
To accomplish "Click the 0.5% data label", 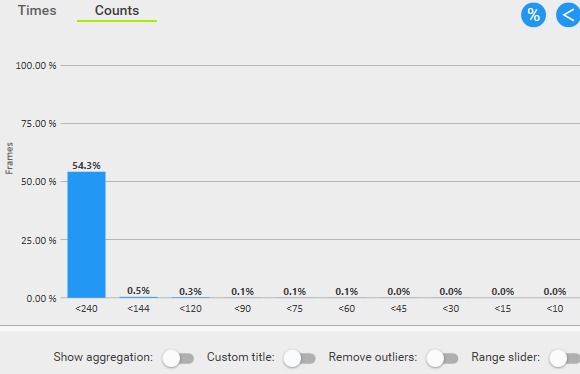I will [138, 291].
